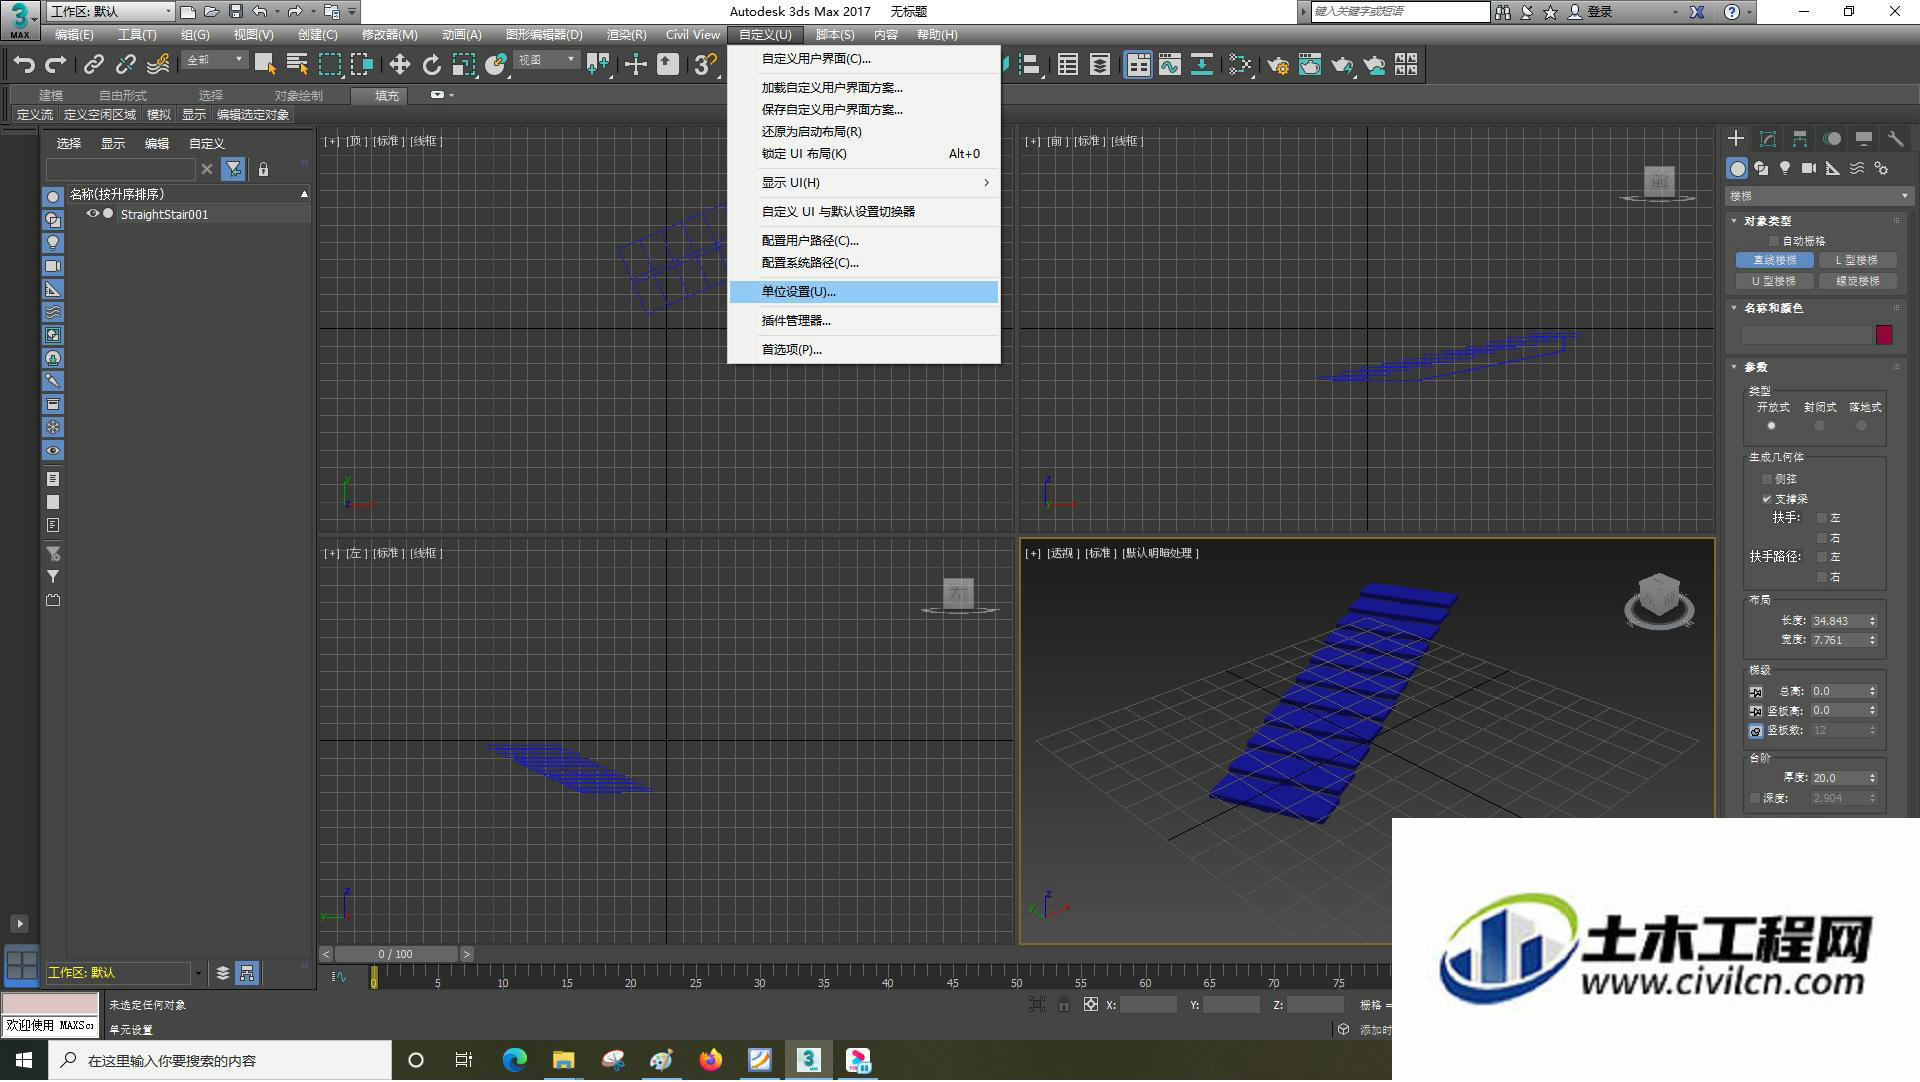
Task: Click the Redo arrow in main toolbar
Action: 56,65
